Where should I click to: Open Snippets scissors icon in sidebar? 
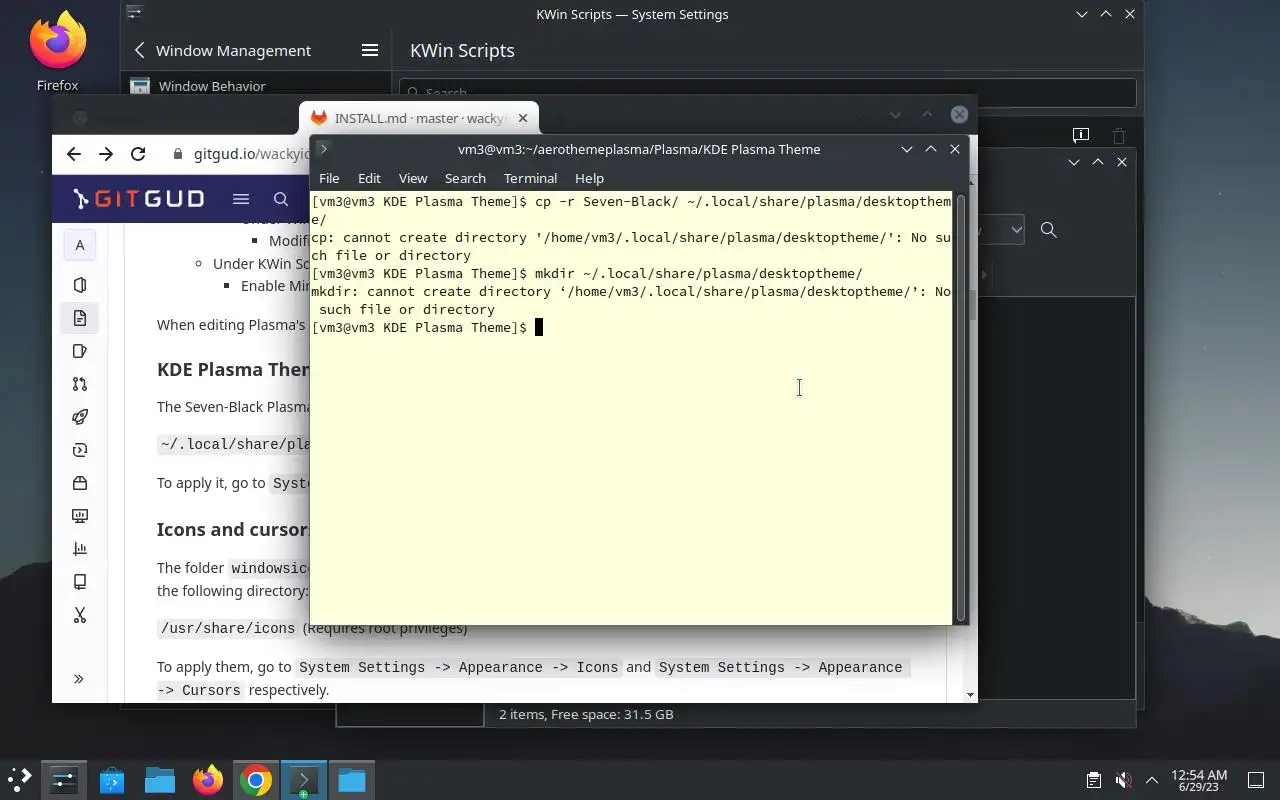[80, 615]
